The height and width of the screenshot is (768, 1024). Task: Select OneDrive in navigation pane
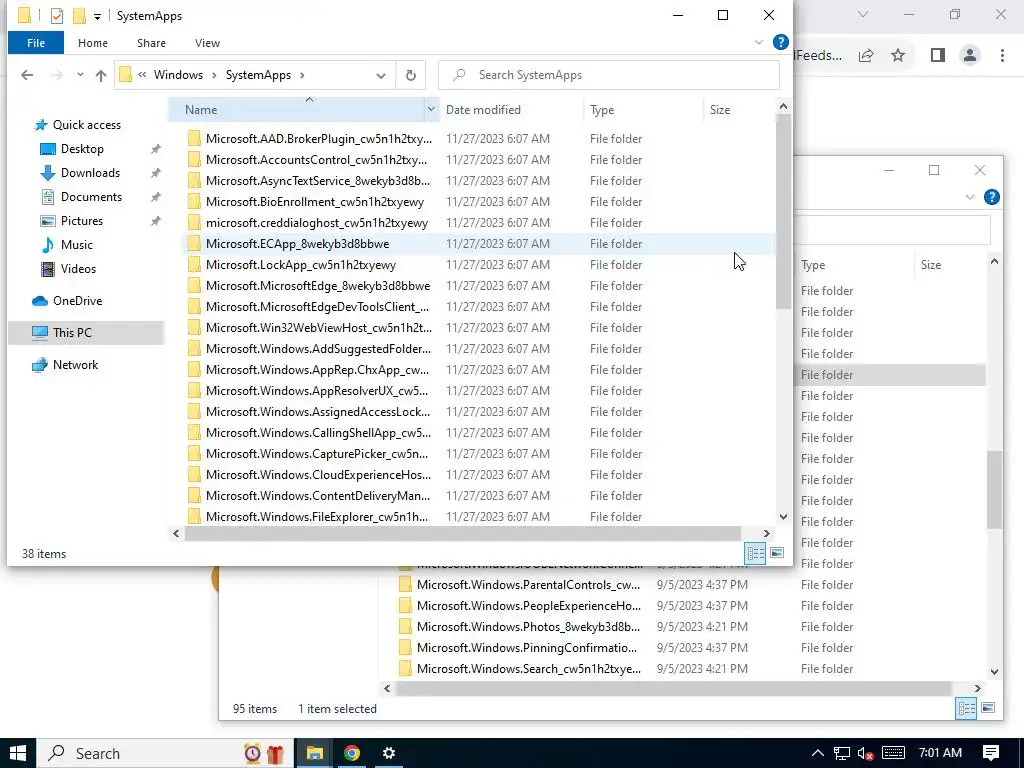point(77,301)
